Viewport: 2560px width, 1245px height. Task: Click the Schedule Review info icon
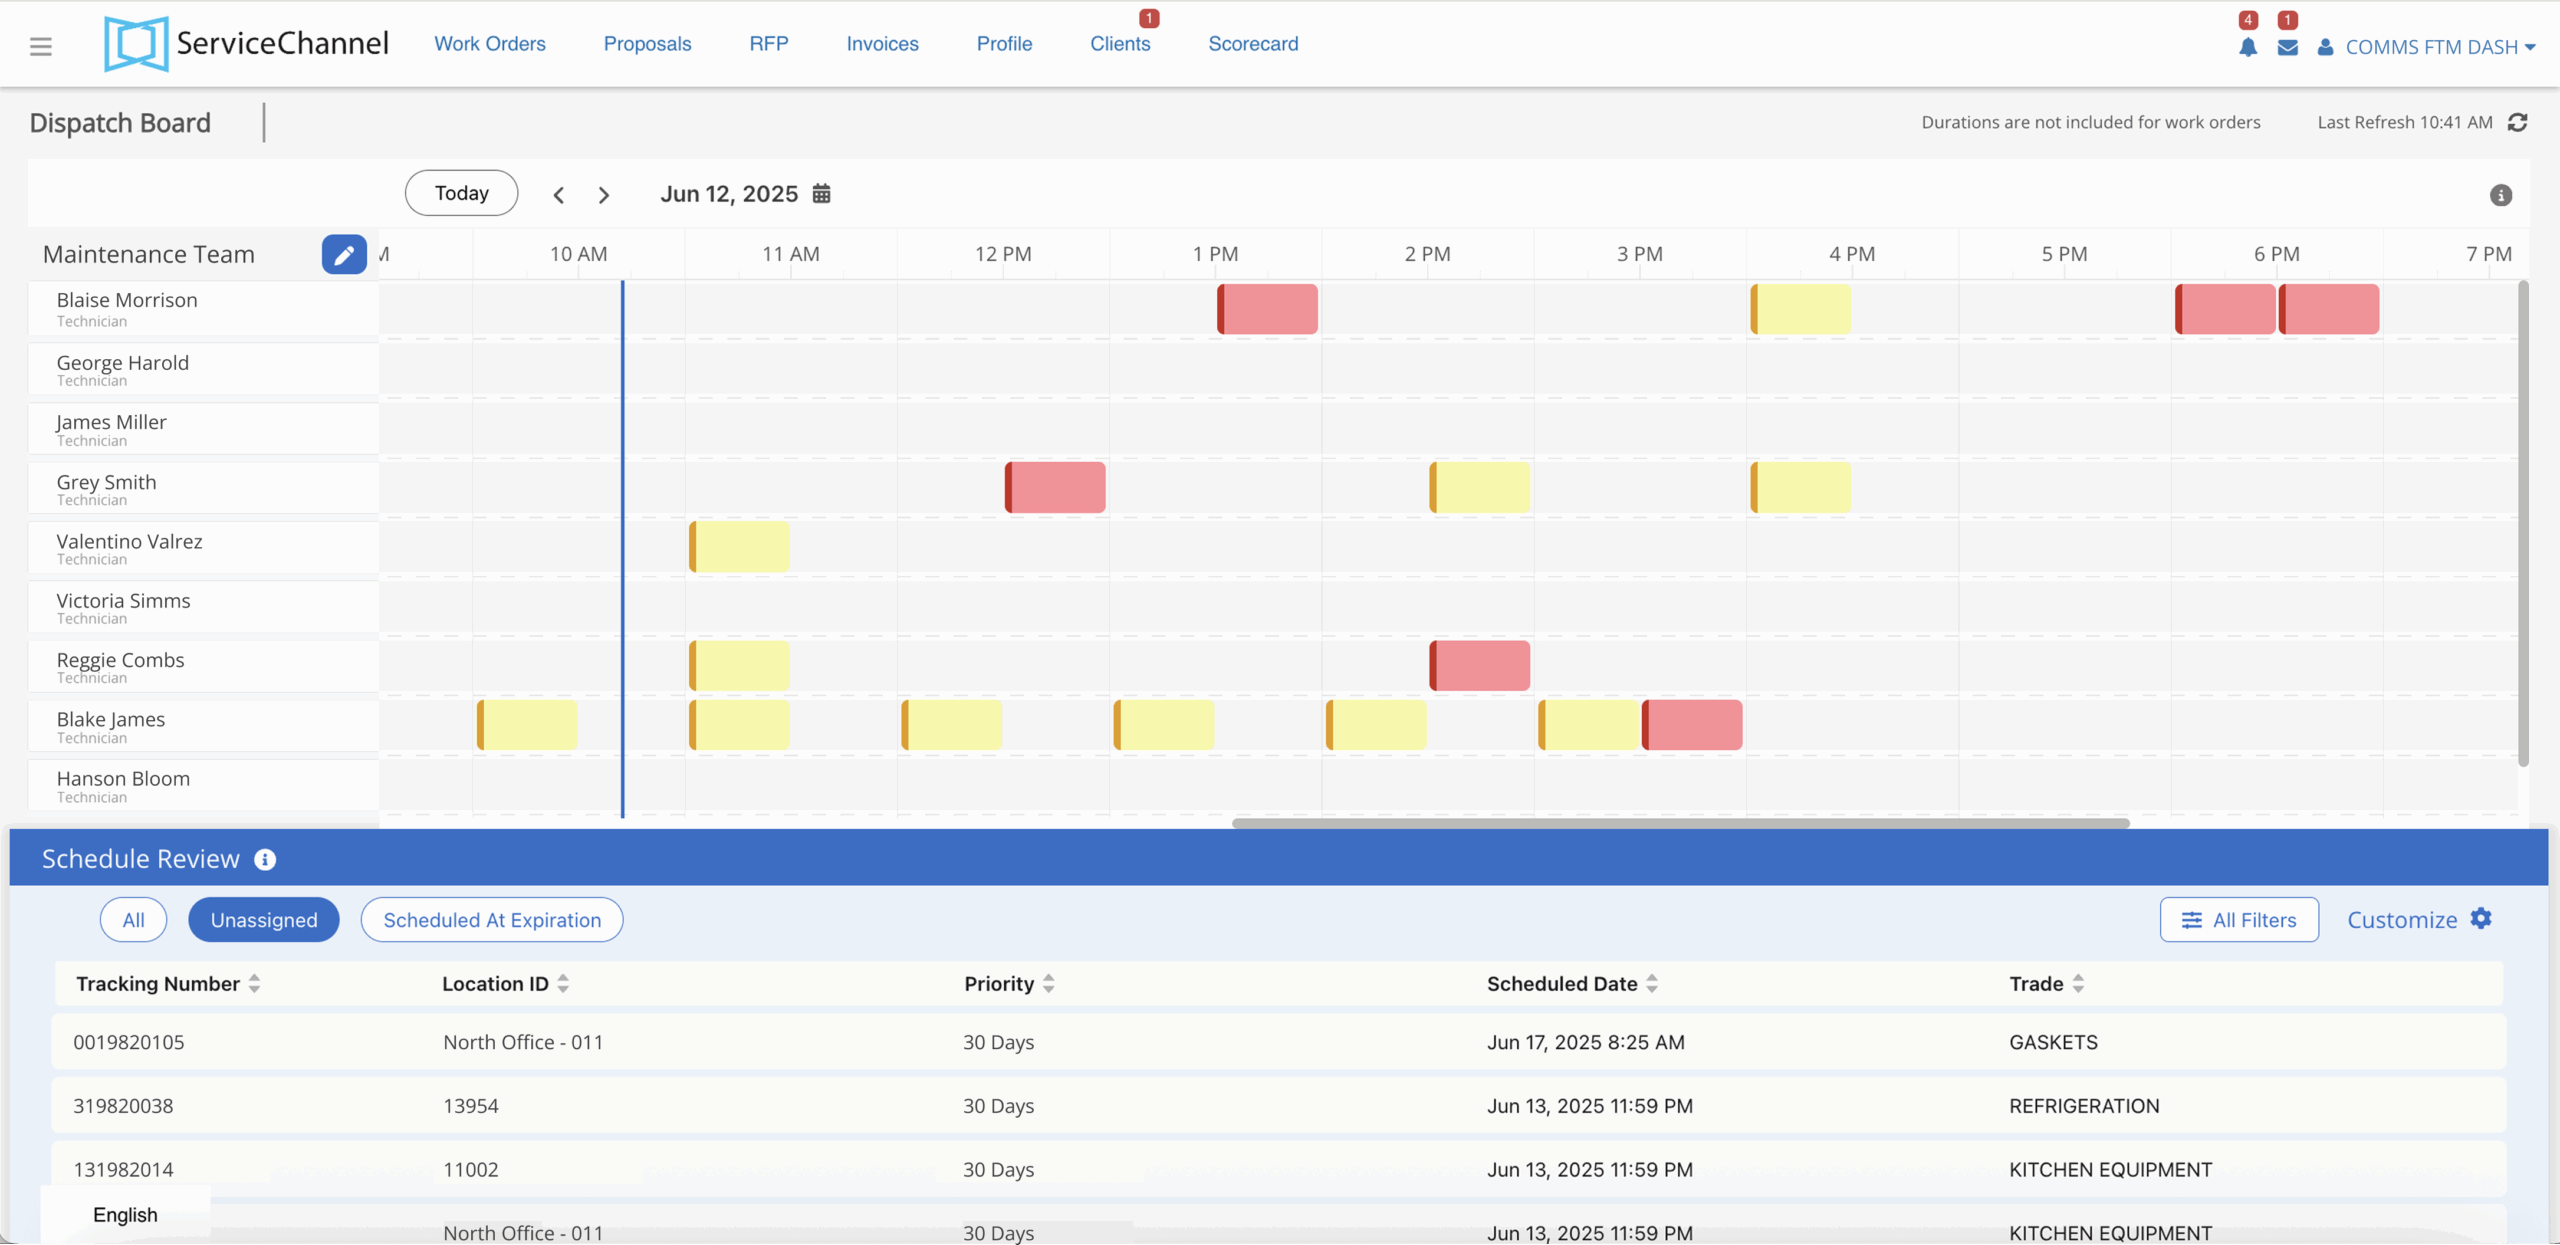click(265, 859)
